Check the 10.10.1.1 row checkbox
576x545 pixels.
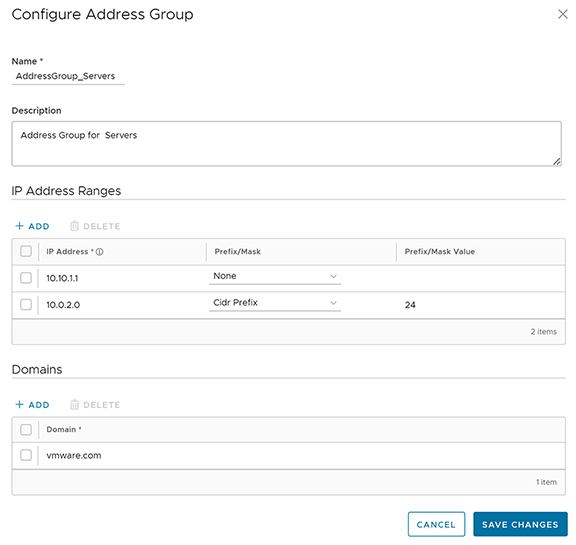click(26, 278)
